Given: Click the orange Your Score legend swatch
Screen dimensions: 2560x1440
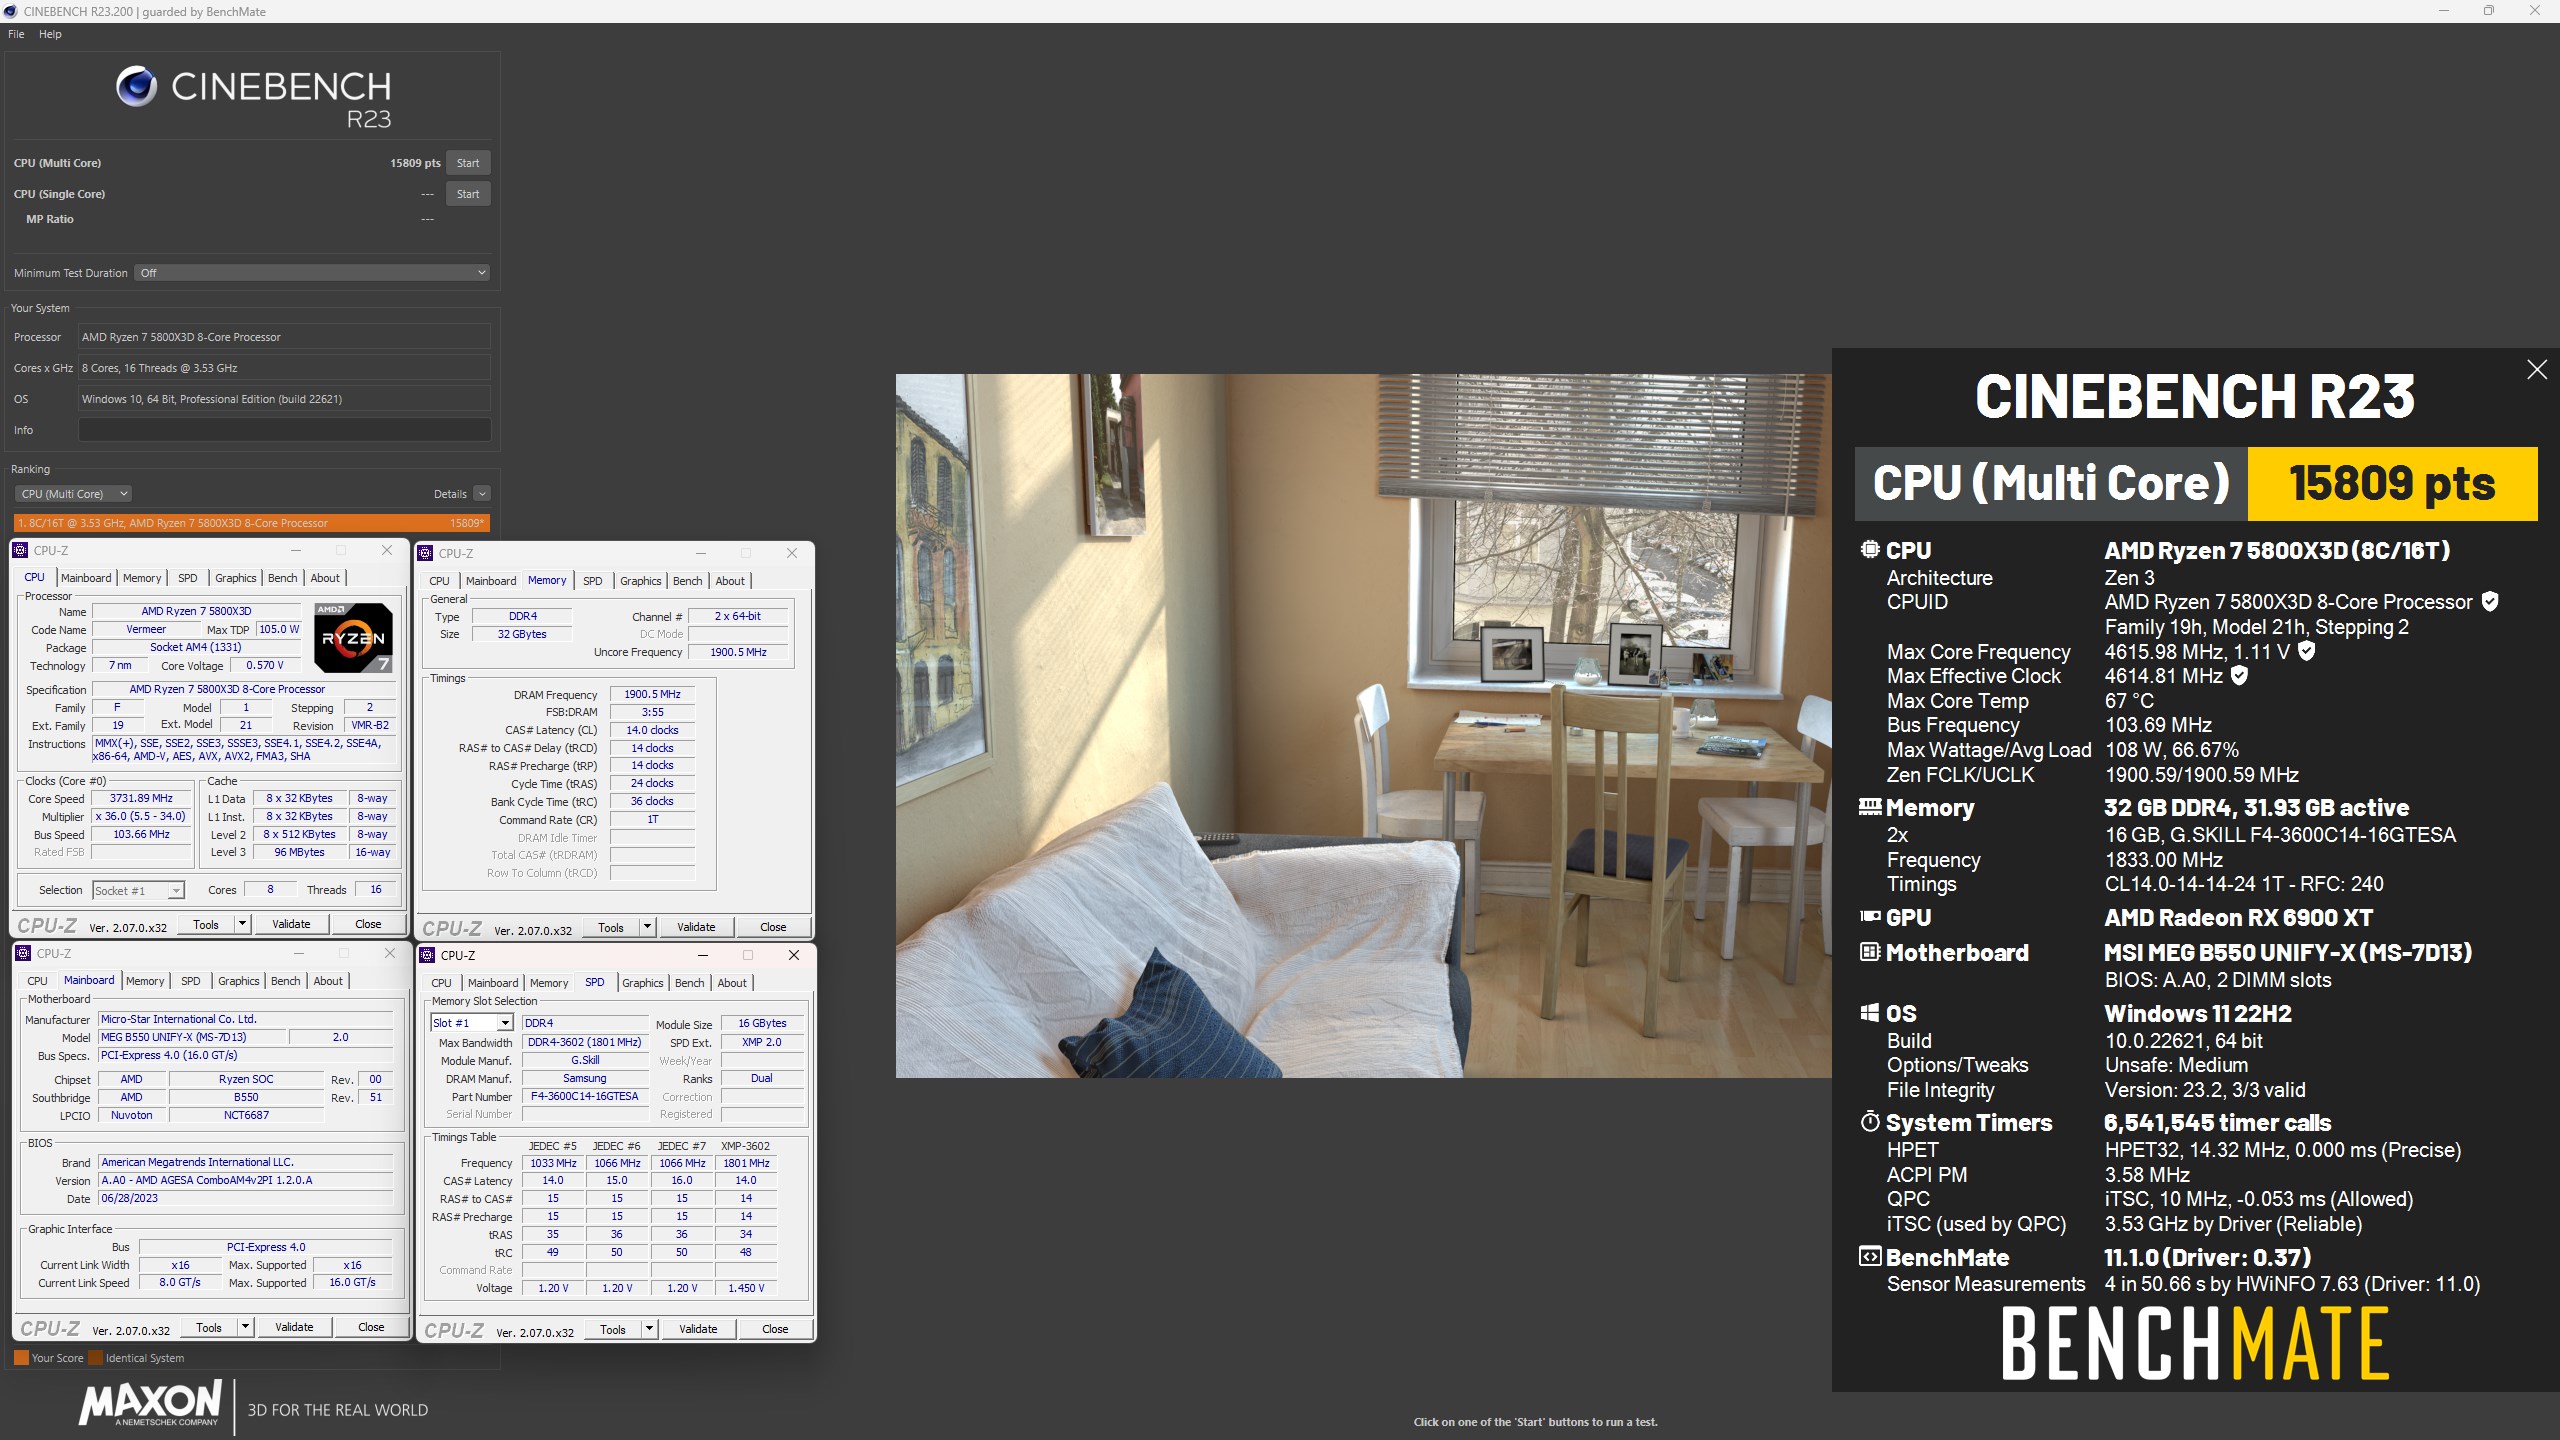Looking at the screenshot, I should tap(21, 1358).
